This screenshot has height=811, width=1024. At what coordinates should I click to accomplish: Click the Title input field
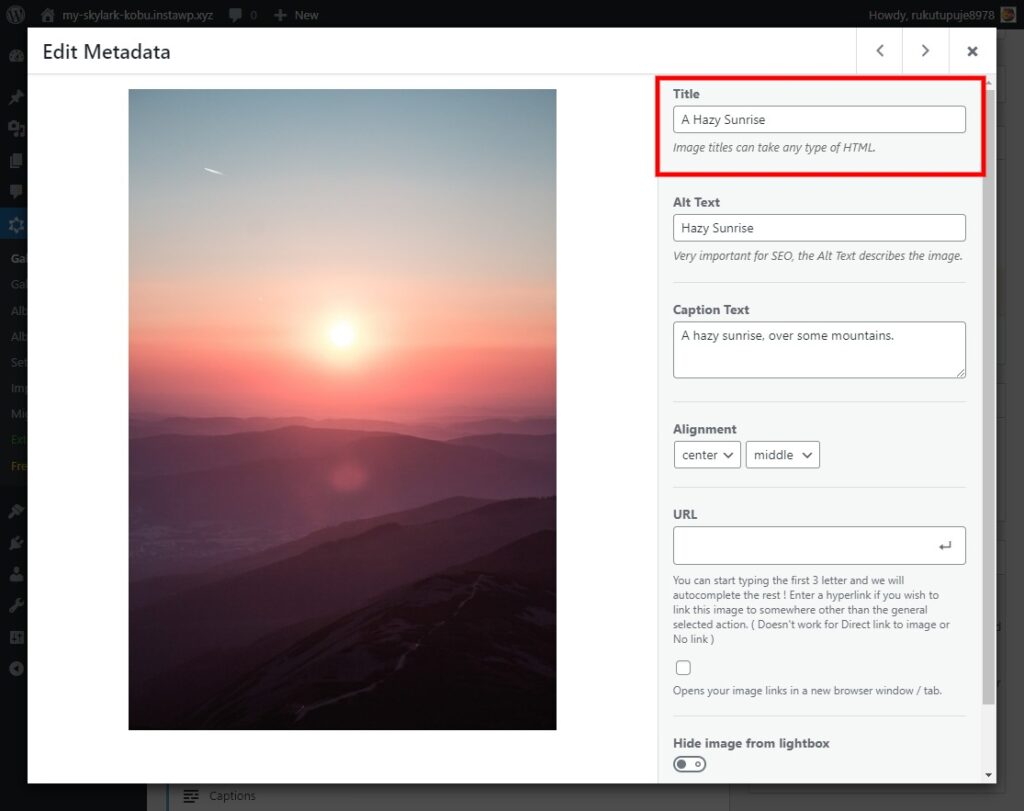pos(819,120)
